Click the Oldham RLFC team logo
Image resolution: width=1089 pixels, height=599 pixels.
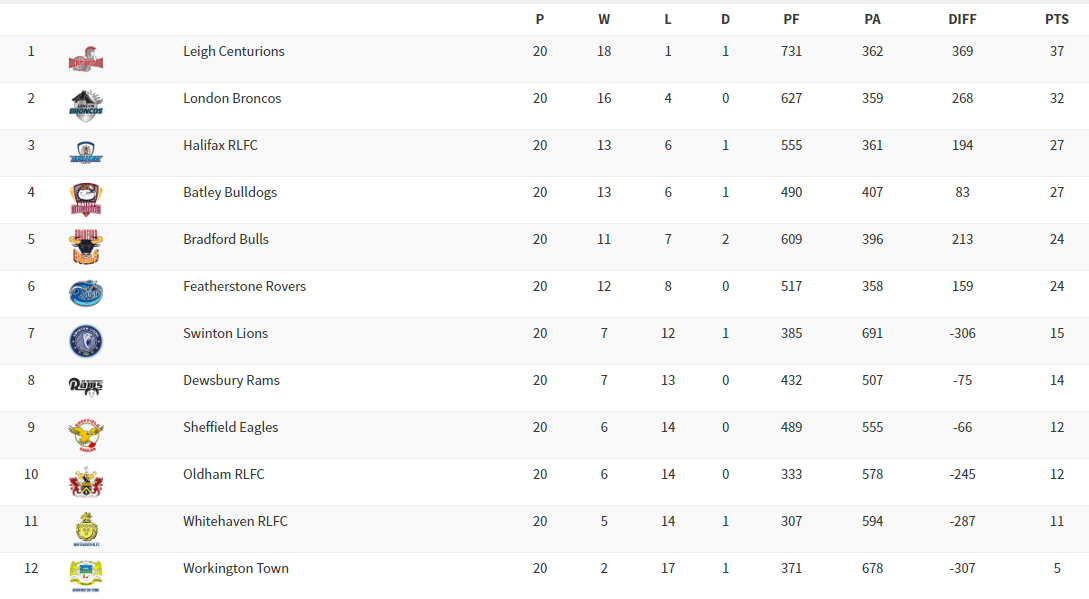coord(86,482)
